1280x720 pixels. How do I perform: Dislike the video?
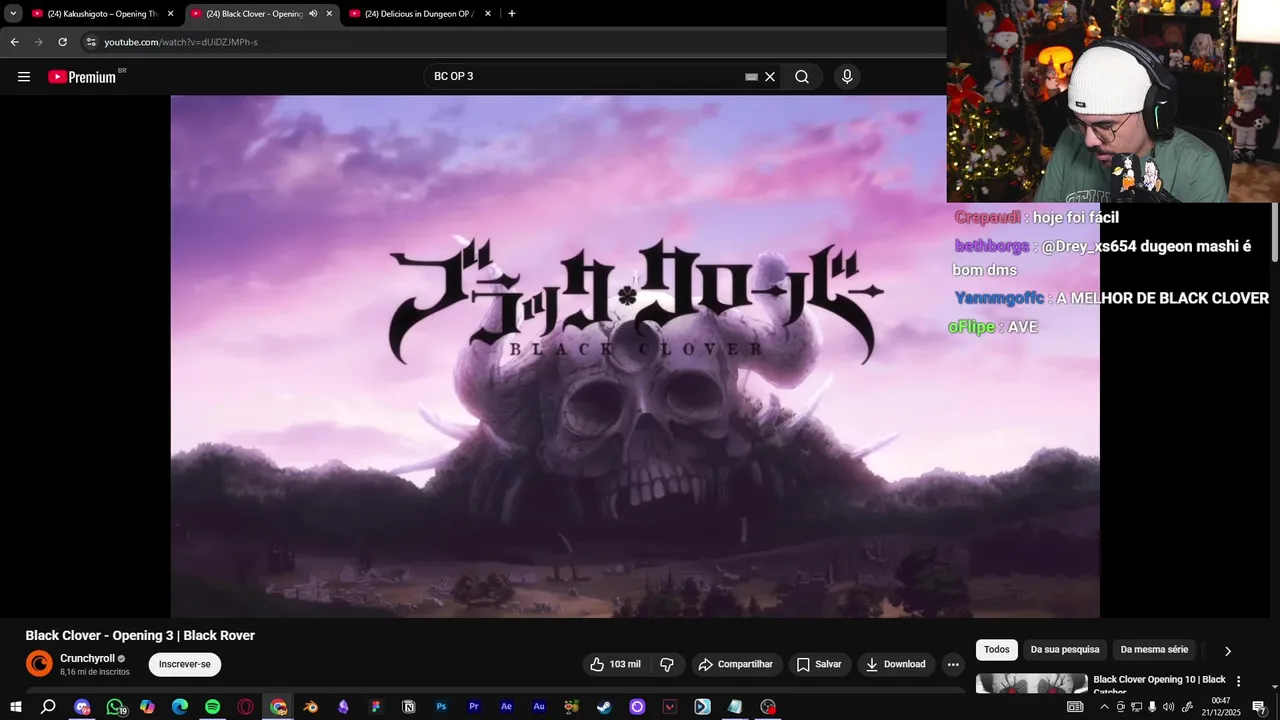(667, 664)
